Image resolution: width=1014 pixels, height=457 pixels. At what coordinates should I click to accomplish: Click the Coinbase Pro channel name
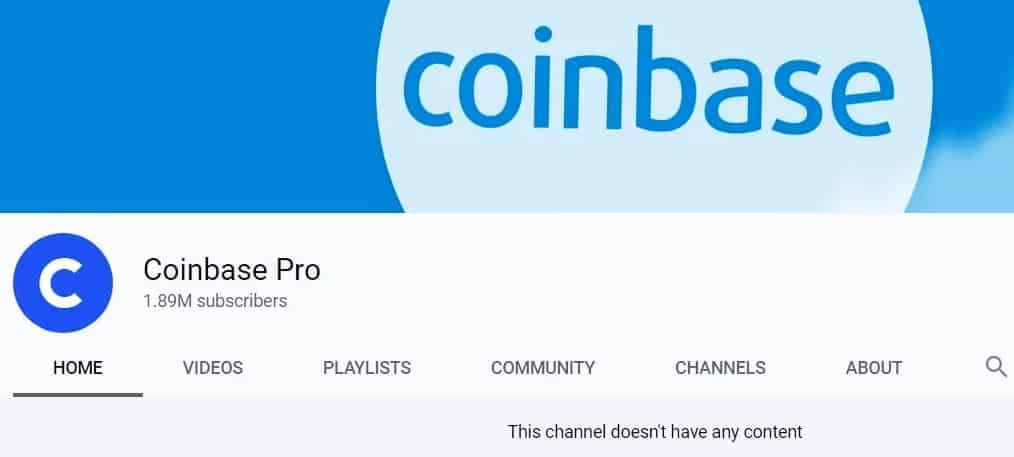[232, 270]
